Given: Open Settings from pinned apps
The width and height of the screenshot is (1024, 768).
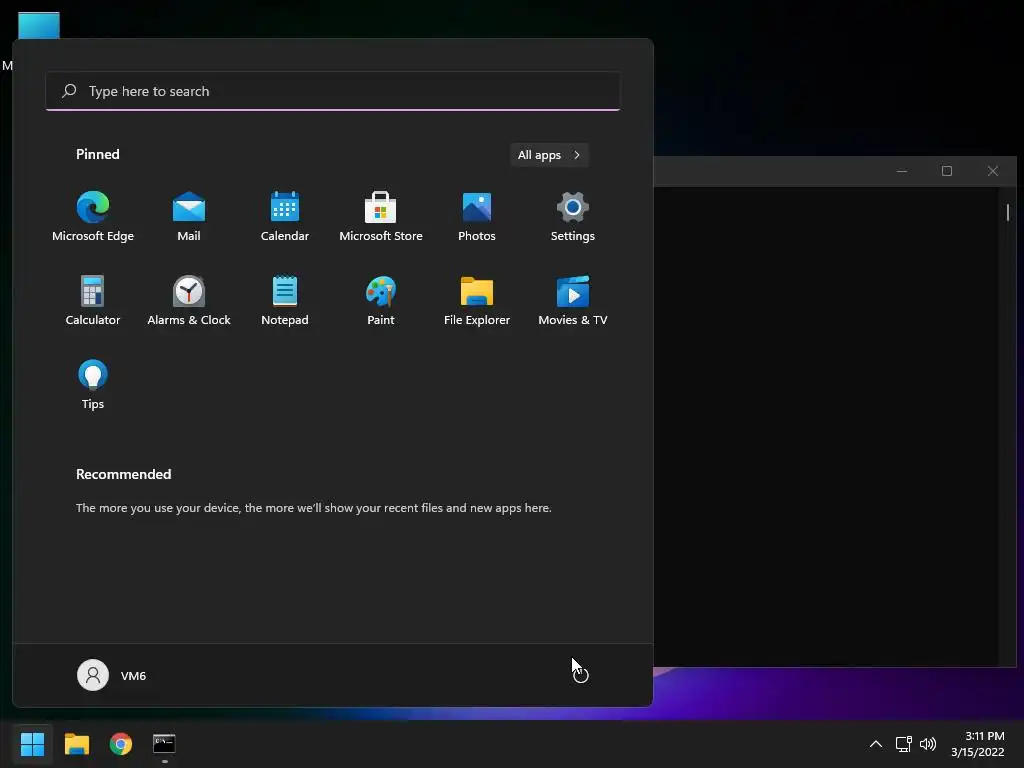Looking at the screenshot, I should coord(573,217).
